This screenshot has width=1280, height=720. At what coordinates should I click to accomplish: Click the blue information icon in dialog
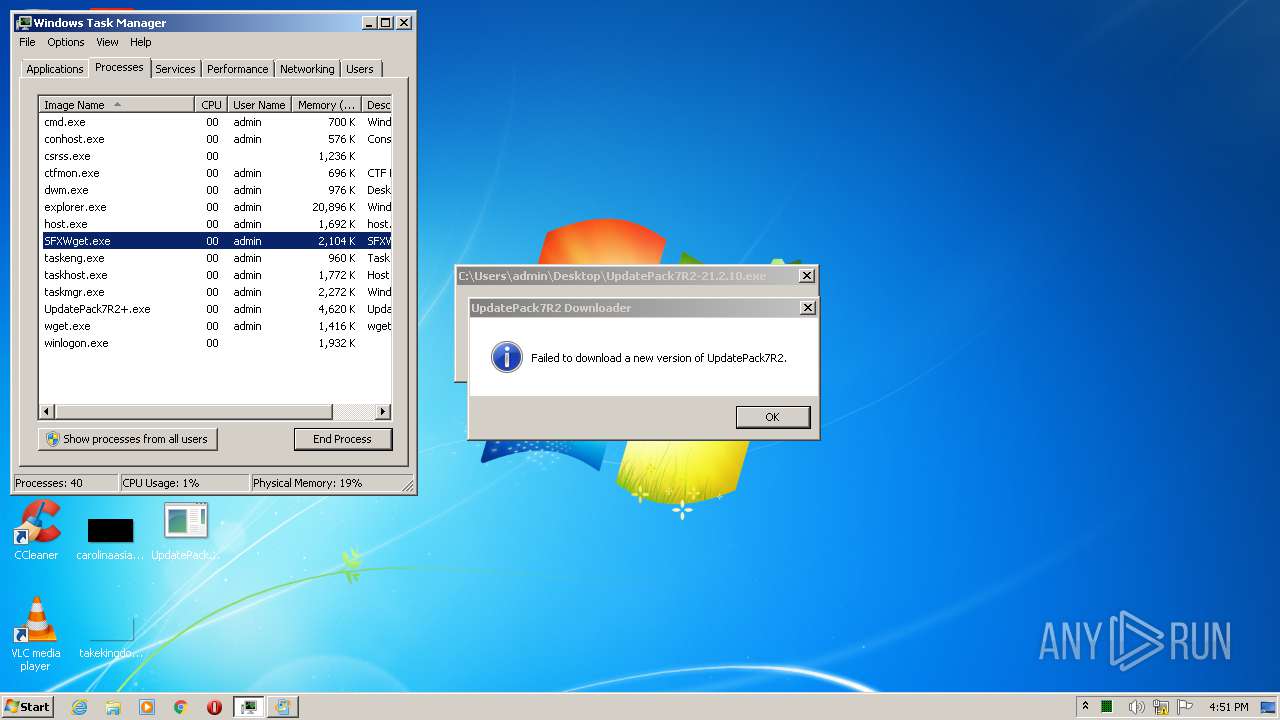[507, 357]
